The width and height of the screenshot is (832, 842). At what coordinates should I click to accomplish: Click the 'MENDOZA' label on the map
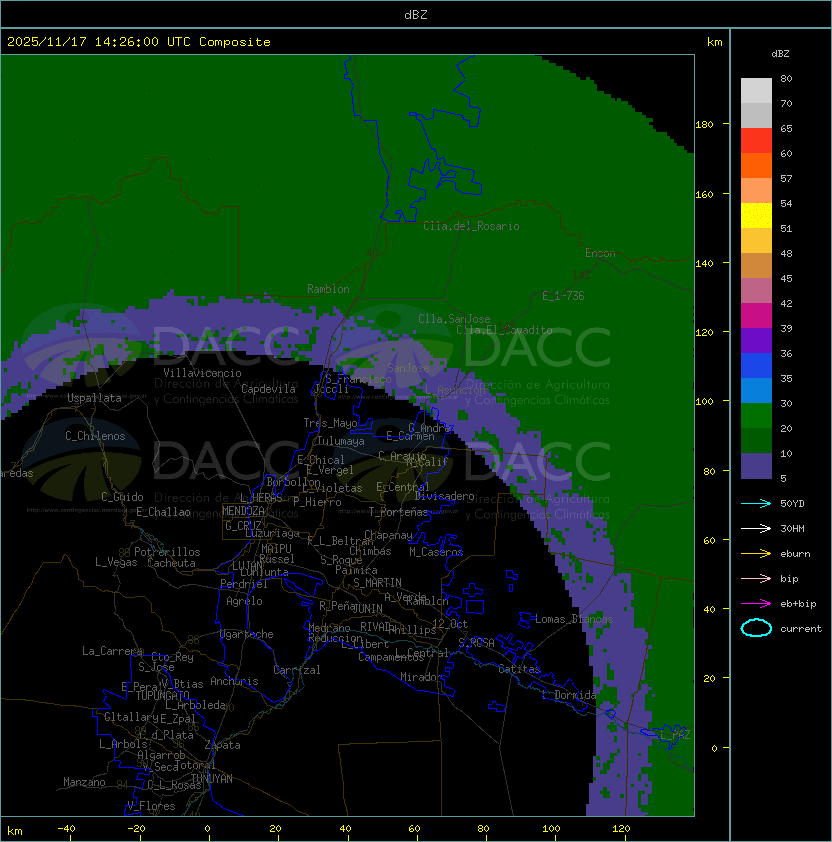[243, 511]
